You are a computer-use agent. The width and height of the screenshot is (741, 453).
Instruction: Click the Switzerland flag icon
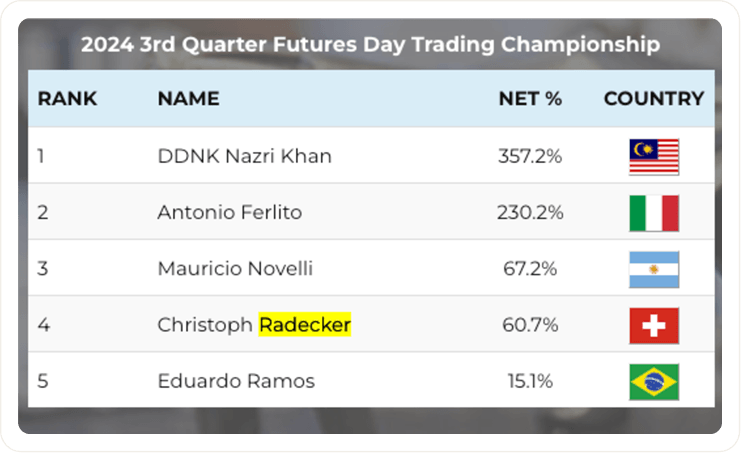pyautogui.click(x=654, y=325)
